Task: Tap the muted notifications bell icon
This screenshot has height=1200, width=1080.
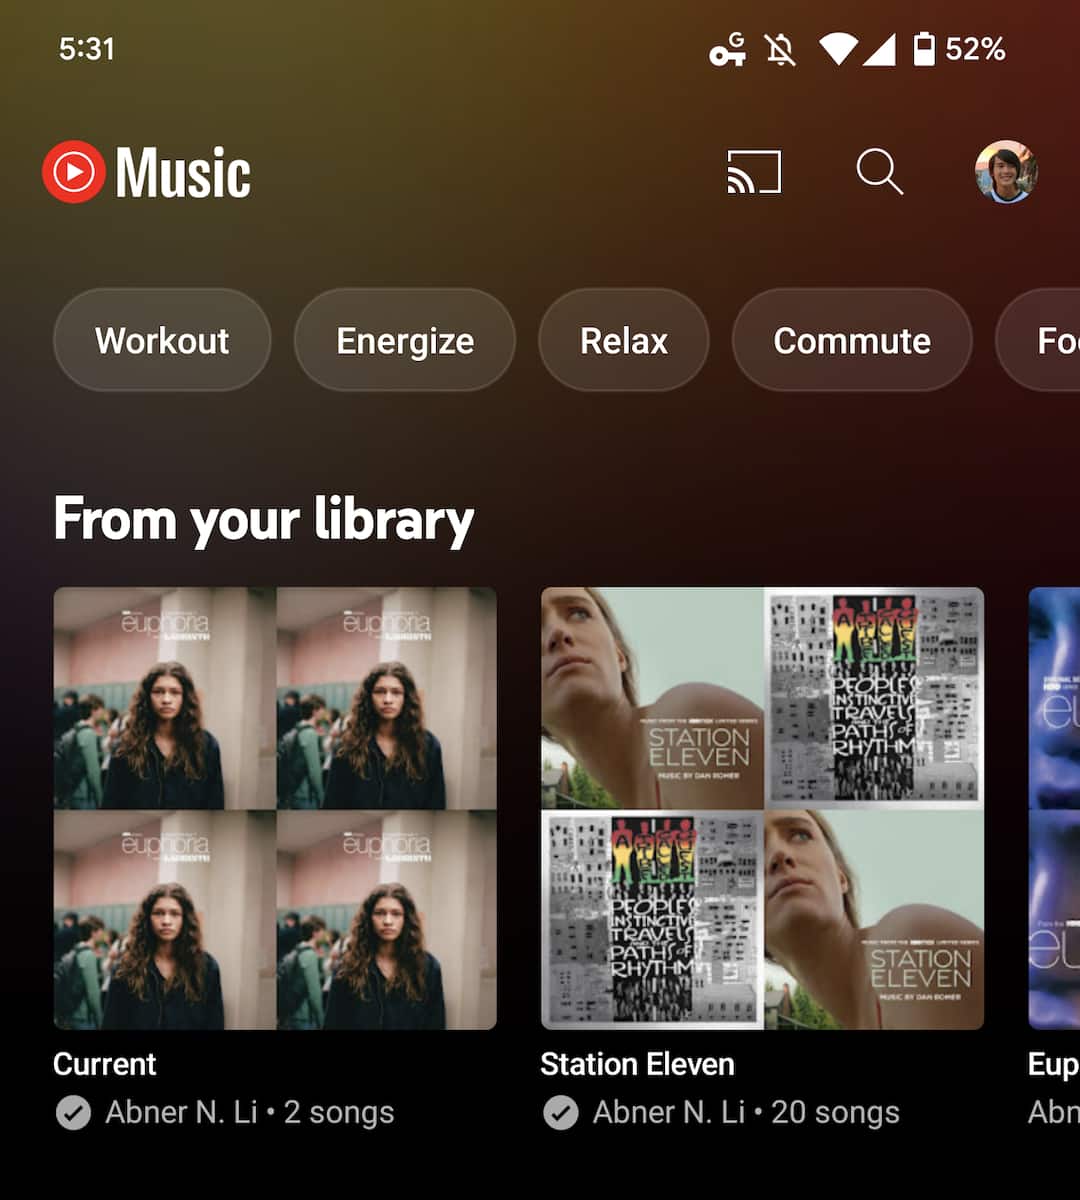Action: coord(780,49)
